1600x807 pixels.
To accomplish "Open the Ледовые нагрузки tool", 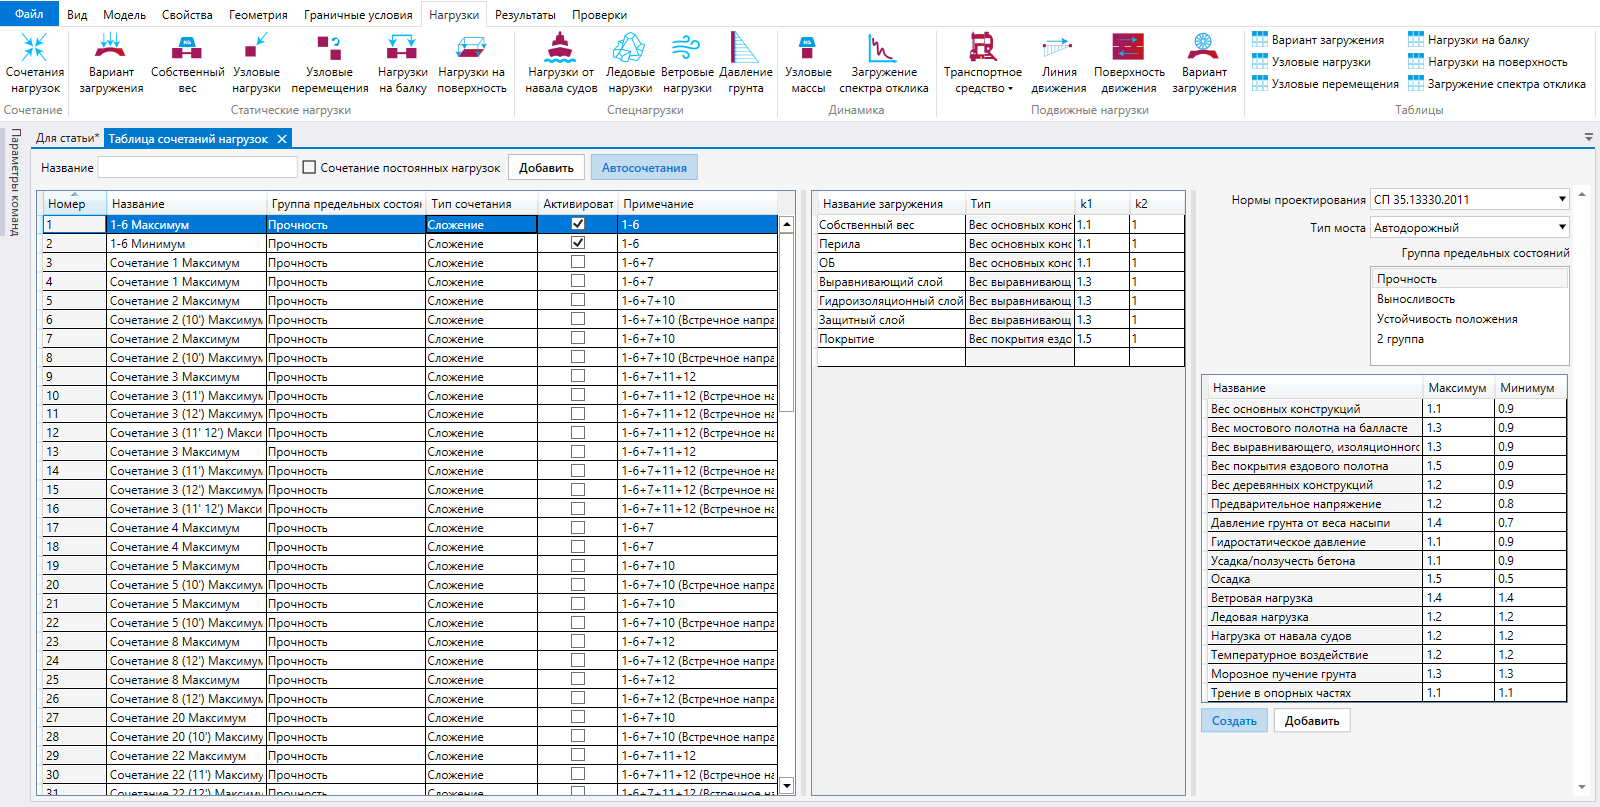I will click(630, 63).
